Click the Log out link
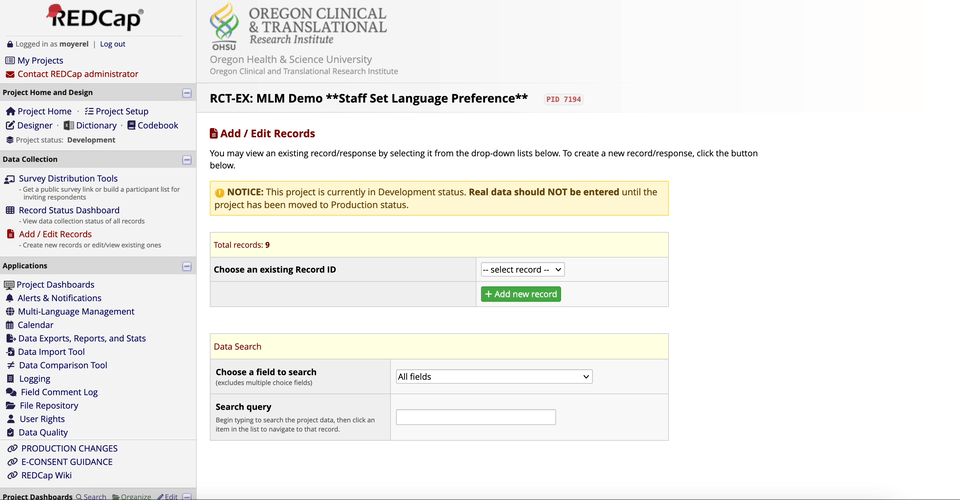Image resolution: width=960 pixels, height=500 pixels. coord(113,44)
